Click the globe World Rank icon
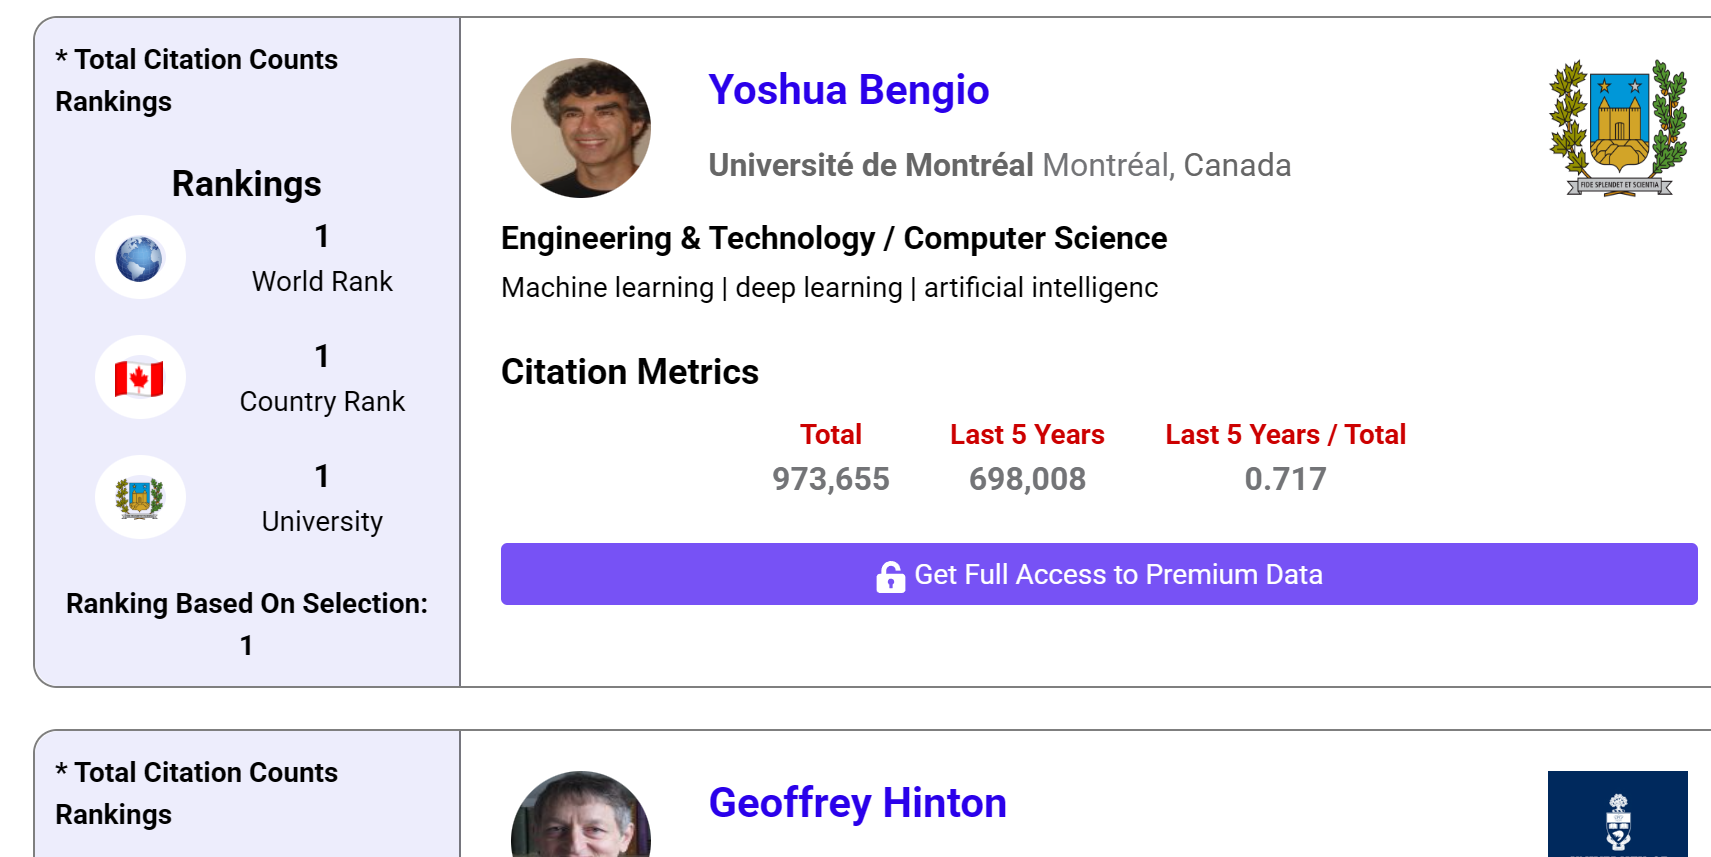Viewport: 1711px width, 857px height. (139, 258)
